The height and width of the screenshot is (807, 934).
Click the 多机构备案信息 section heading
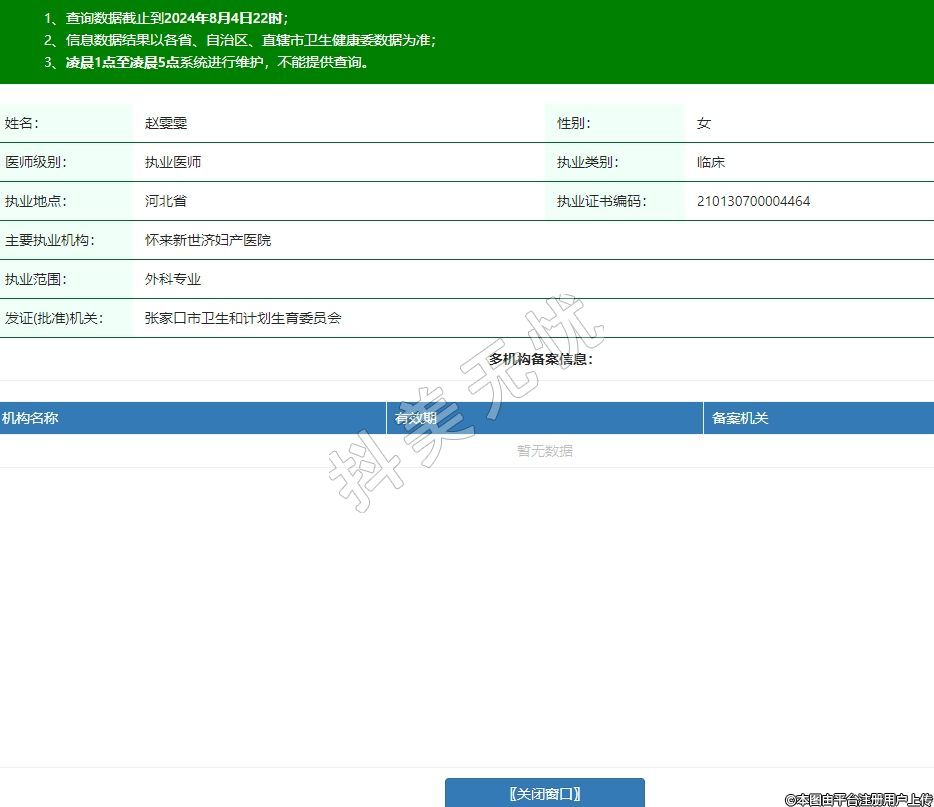pos(540,359)
